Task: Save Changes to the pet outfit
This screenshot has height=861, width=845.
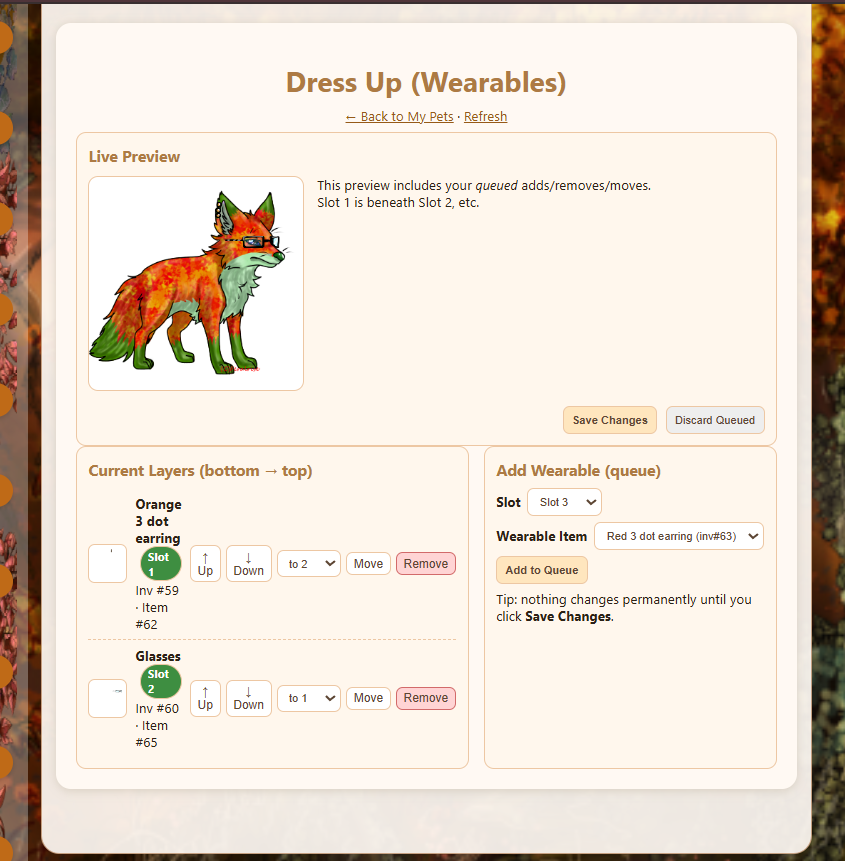Action: click(x=610, y=420)
